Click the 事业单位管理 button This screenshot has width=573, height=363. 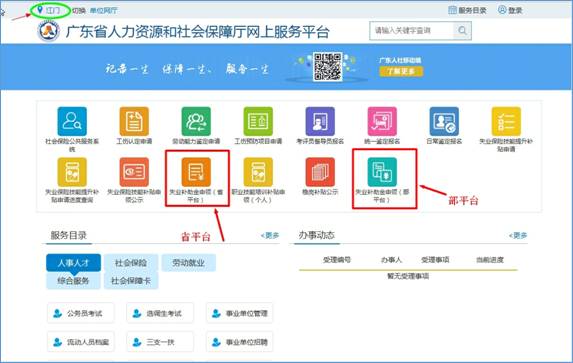pyautogui.click(x=240, y=313)
